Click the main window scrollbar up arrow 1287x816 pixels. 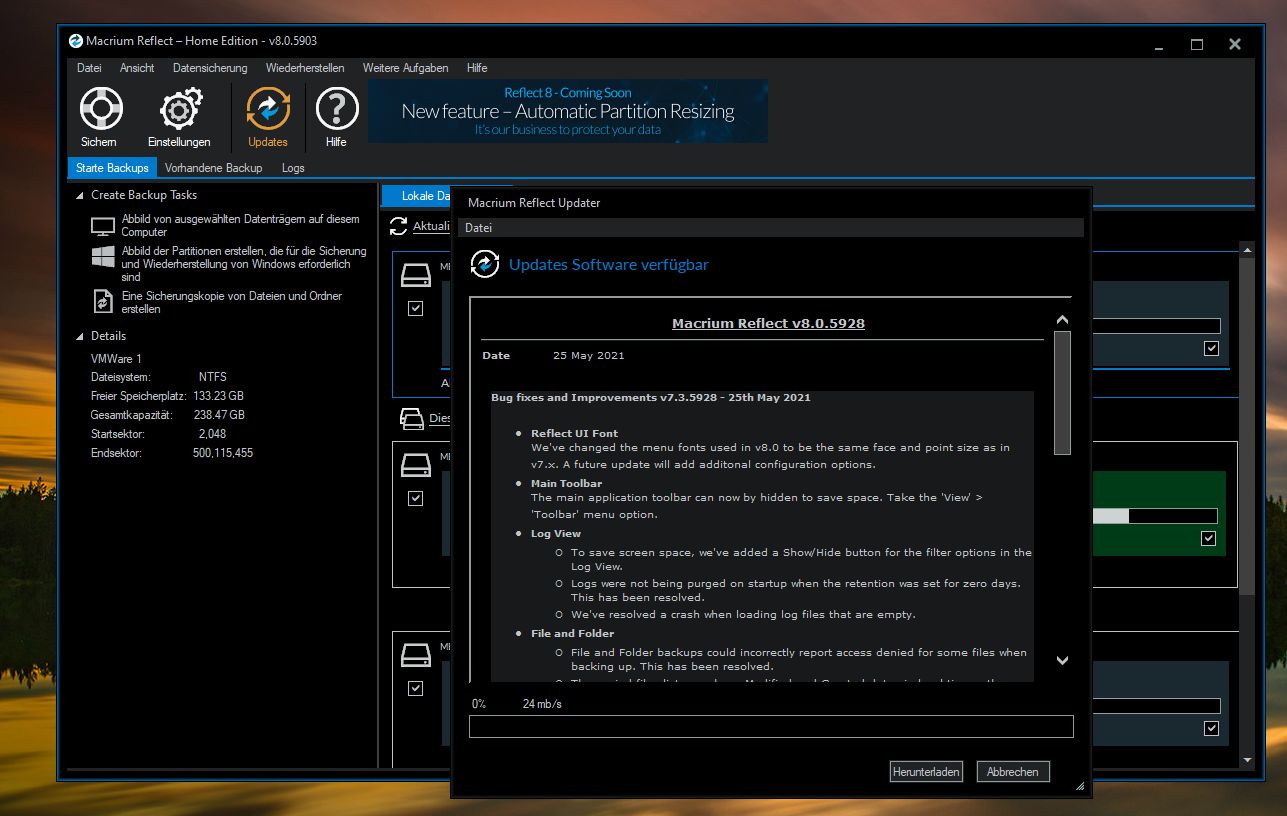click(1246, 249)
